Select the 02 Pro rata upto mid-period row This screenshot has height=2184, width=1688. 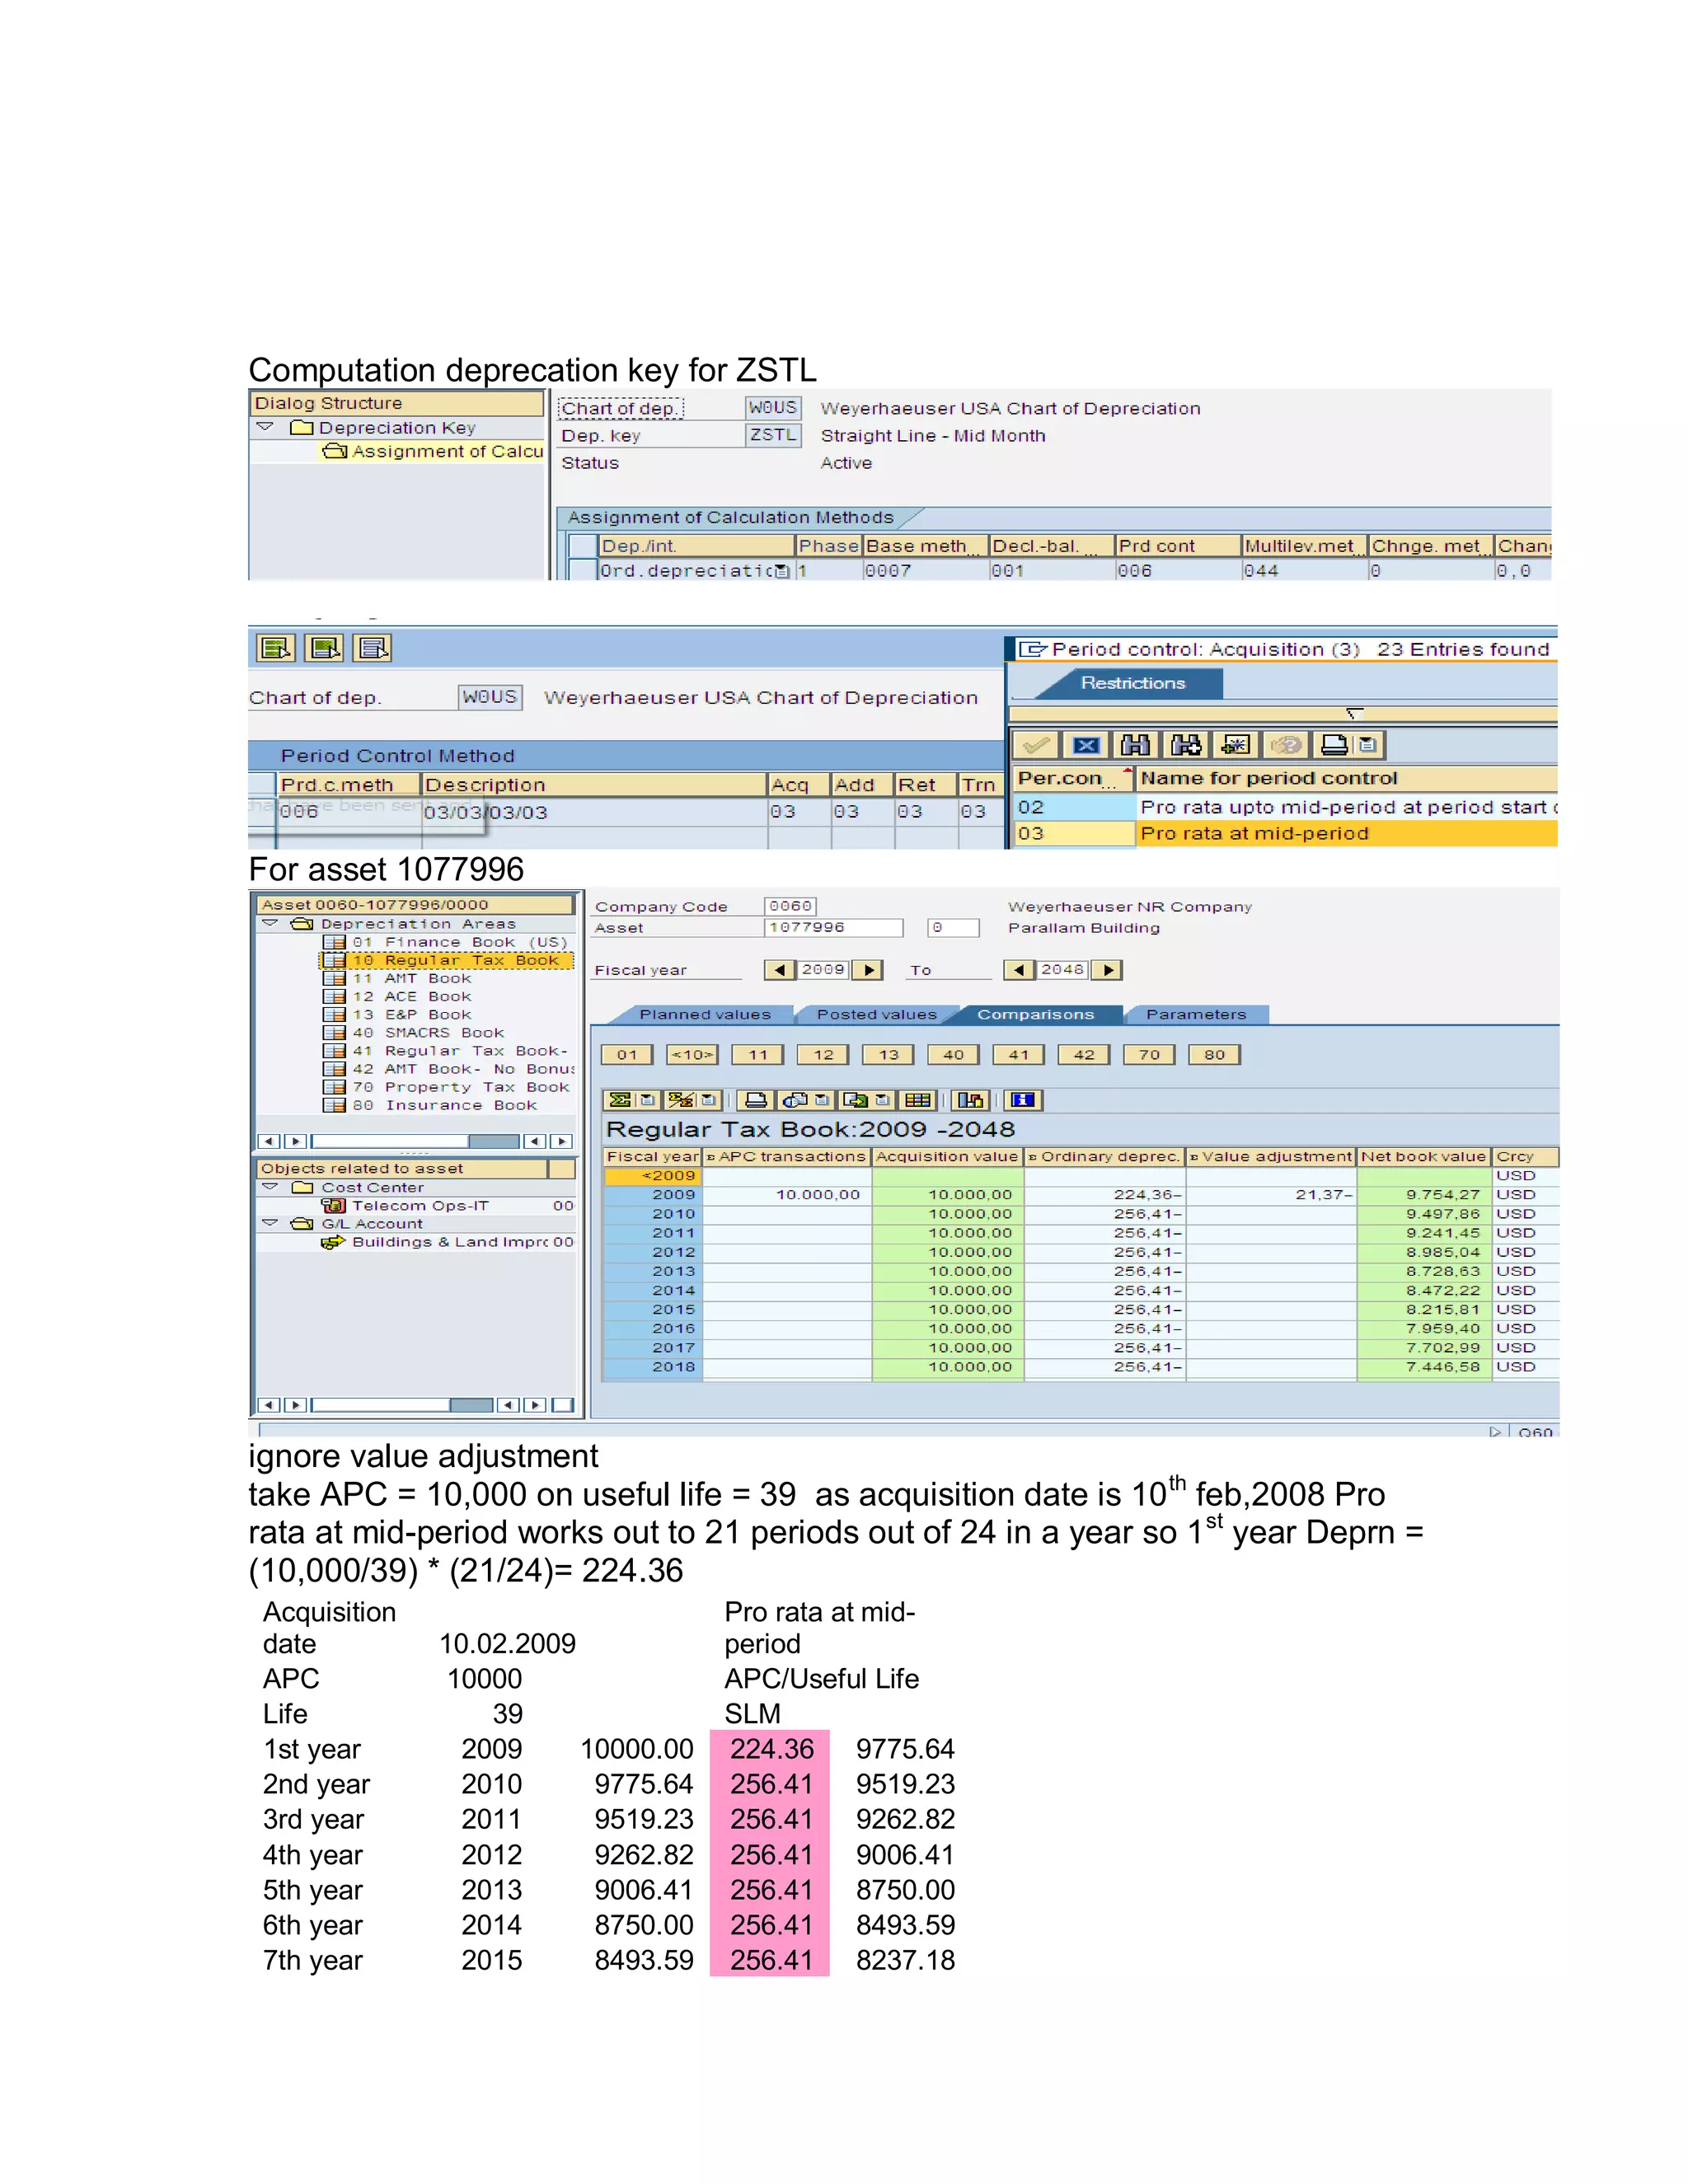[1286, 807]
